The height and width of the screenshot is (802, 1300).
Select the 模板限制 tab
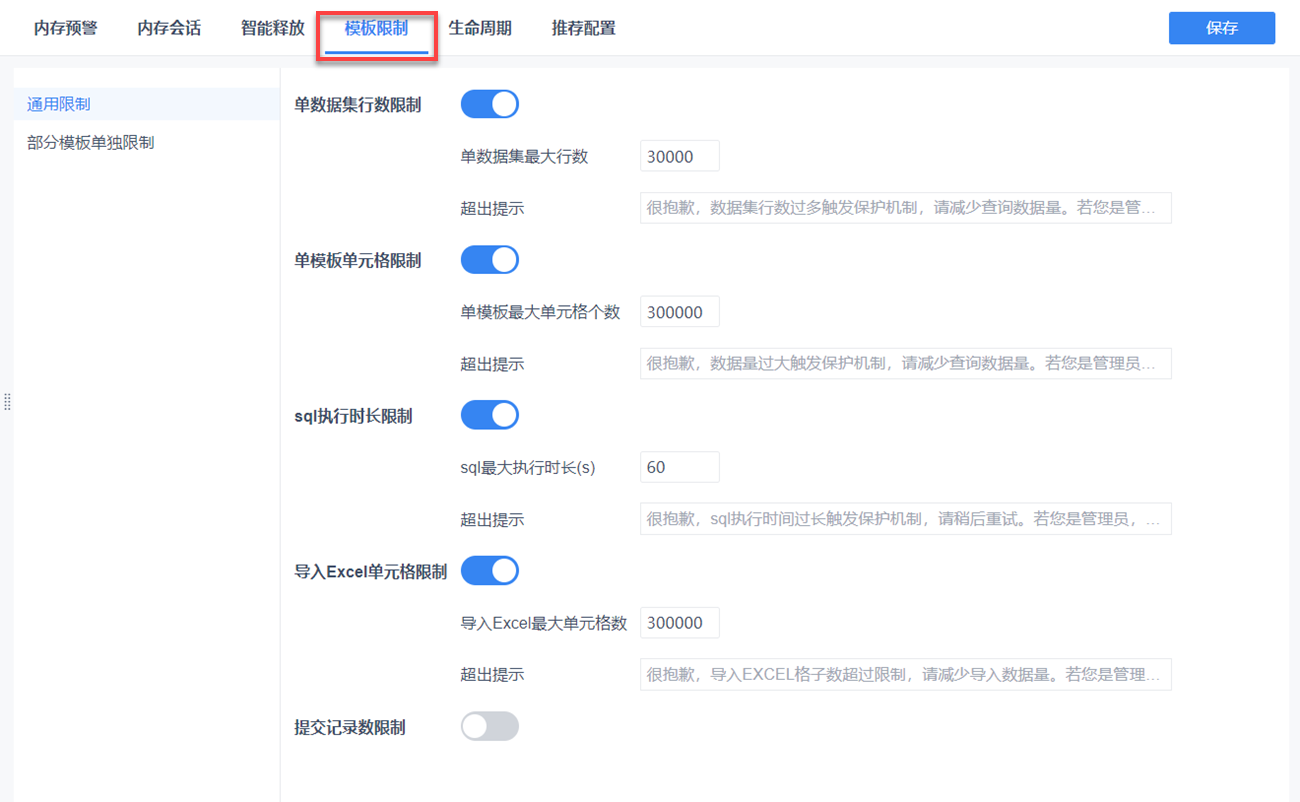[376, 28]
